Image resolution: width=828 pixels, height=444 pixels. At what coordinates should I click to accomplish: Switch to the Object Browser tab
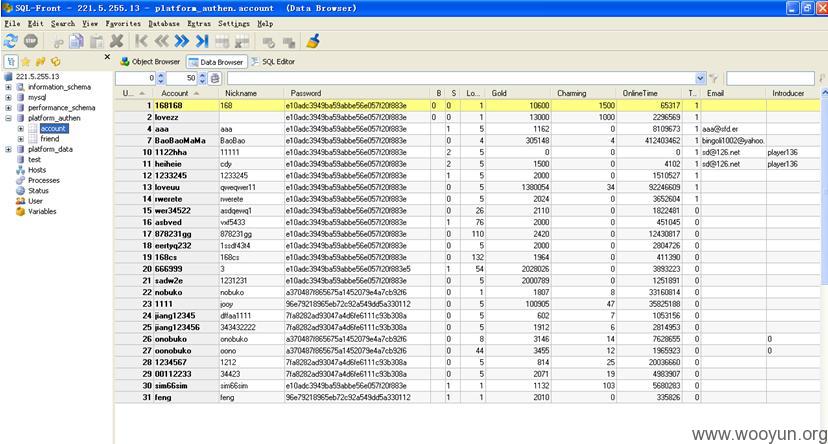(150, 62)
